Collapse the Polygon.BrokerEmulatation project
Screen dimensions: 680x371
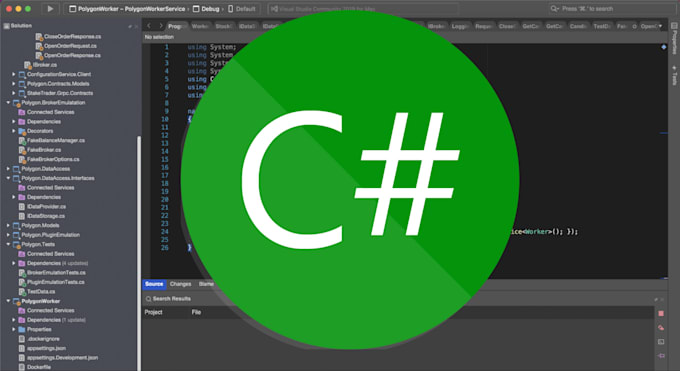(8, 103)
